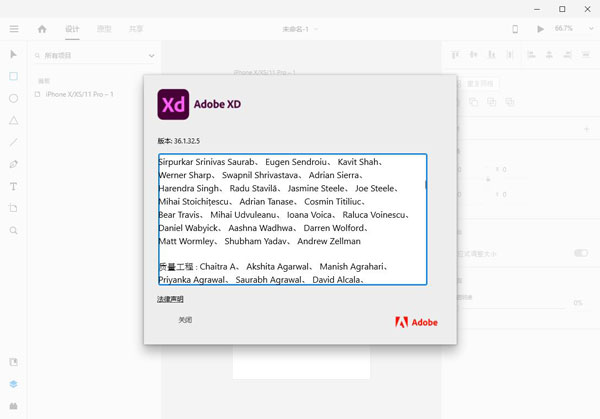Distribute horizontally icon
600x419 pixels.
click(x=586, y=55)
